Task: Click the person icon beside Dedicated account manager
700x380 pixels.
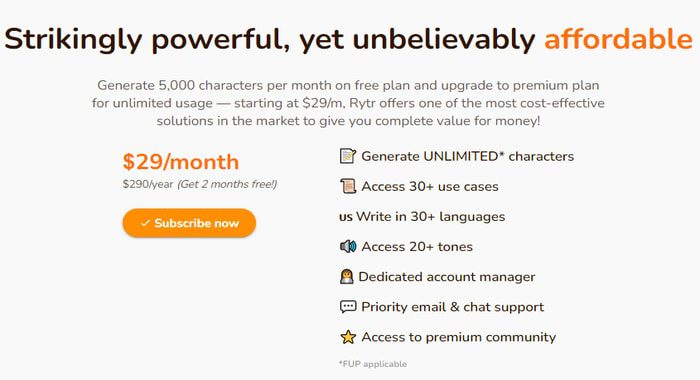Action: (x=346, y=277)
